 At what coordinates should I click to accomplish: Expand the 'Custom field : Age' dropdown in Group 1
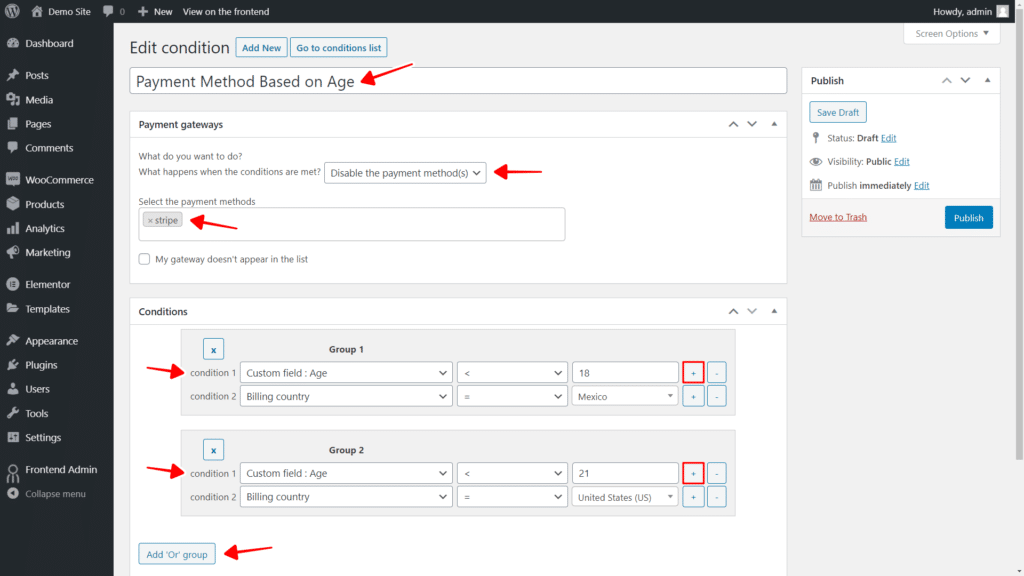click(x=345, y=372)
